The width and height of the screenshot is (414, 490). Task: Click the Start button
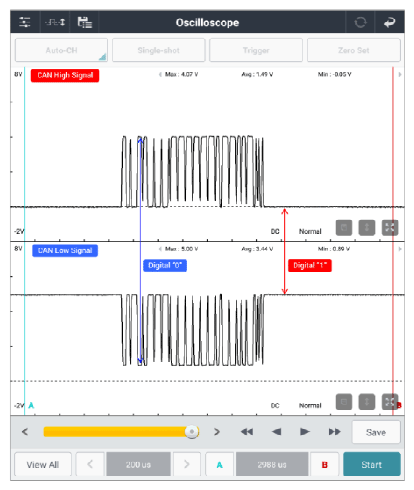(372, 464)
